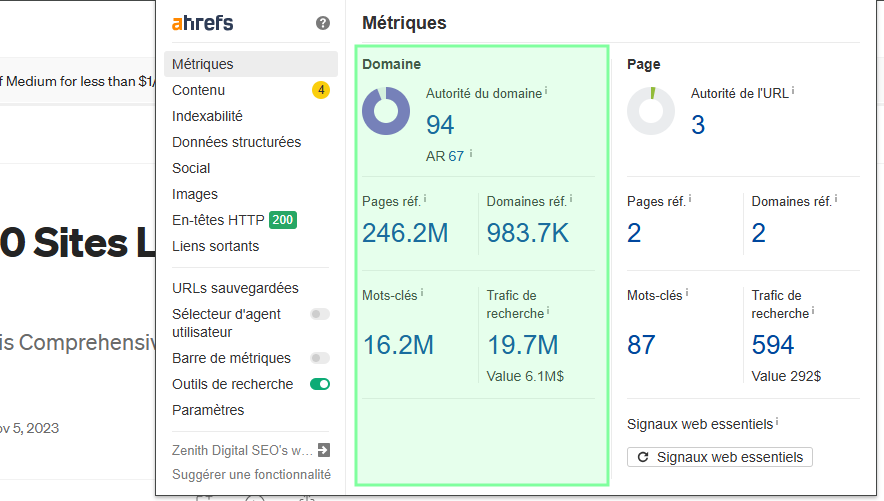Image resolution: width=884 pixels, height=501 pixels.
Task: Click domain Domaines réf. value 983.7K
Action: pos(528,233)
